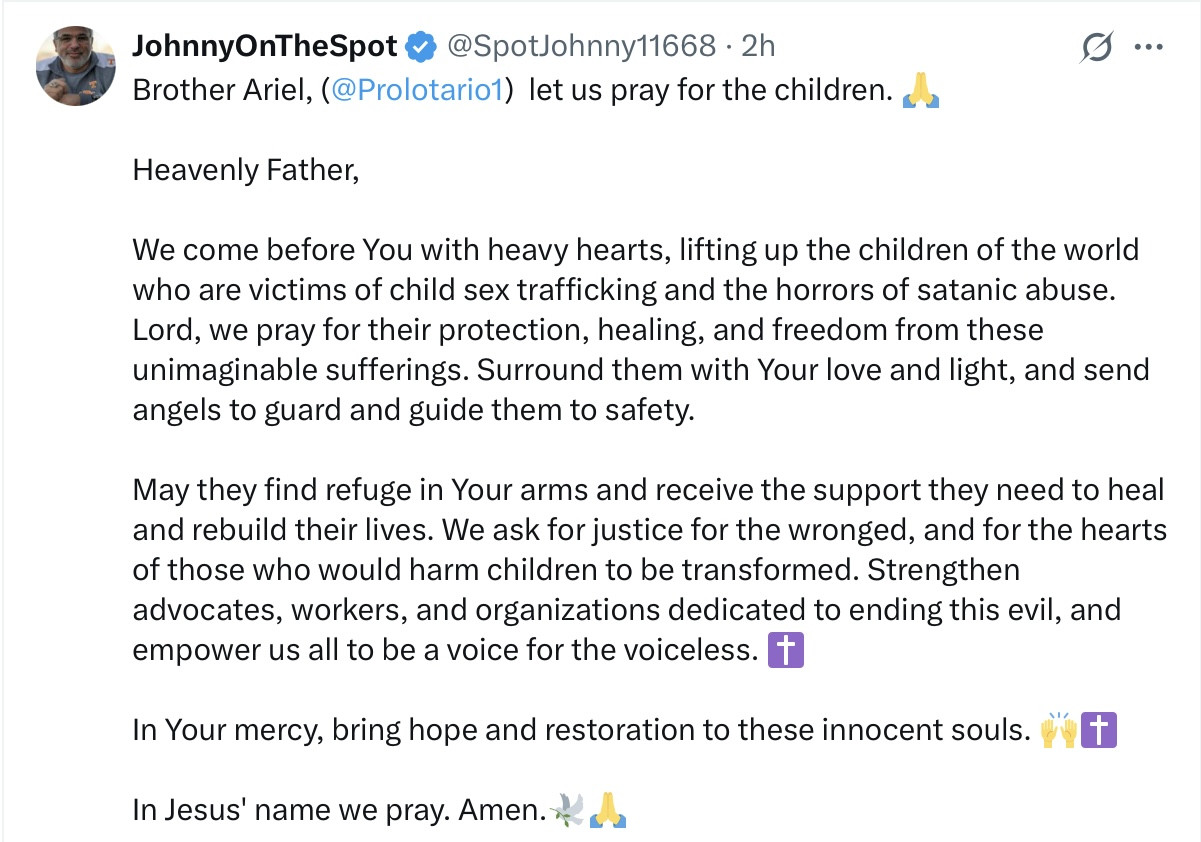The width and height of the screenshot is (1201, 842).
Task: Click the "In Jesus' name we pray" line
Action: pos(336,810)
